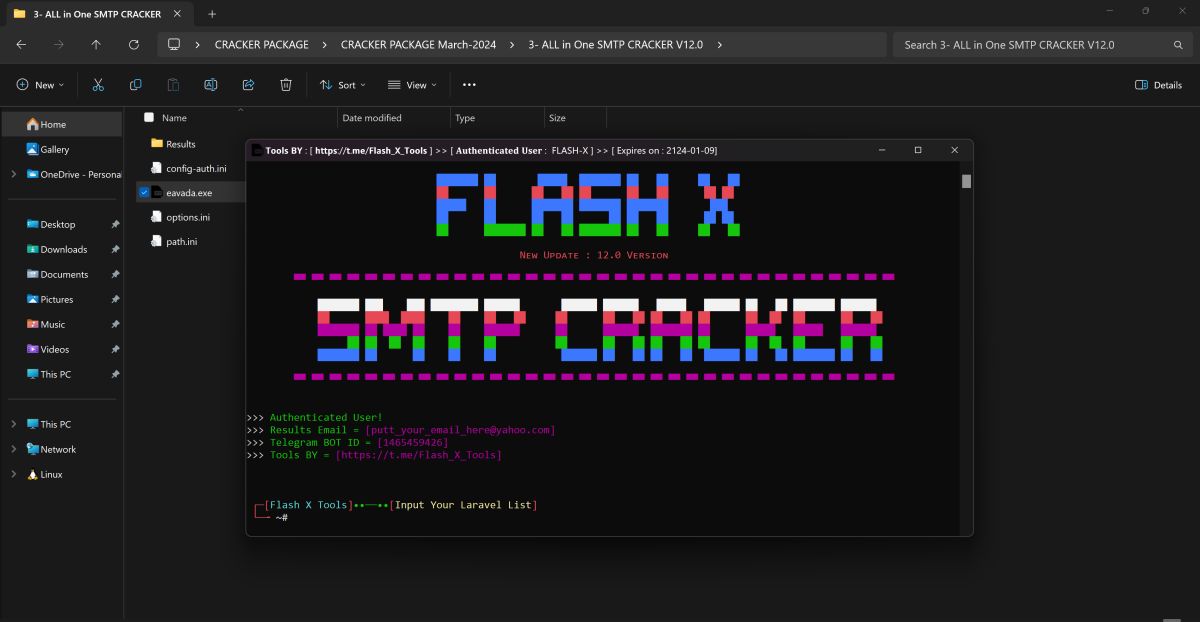1200x622 pixels.
Task: Toggle the select-all checkbox in header
Action: (x=149, y=117)
